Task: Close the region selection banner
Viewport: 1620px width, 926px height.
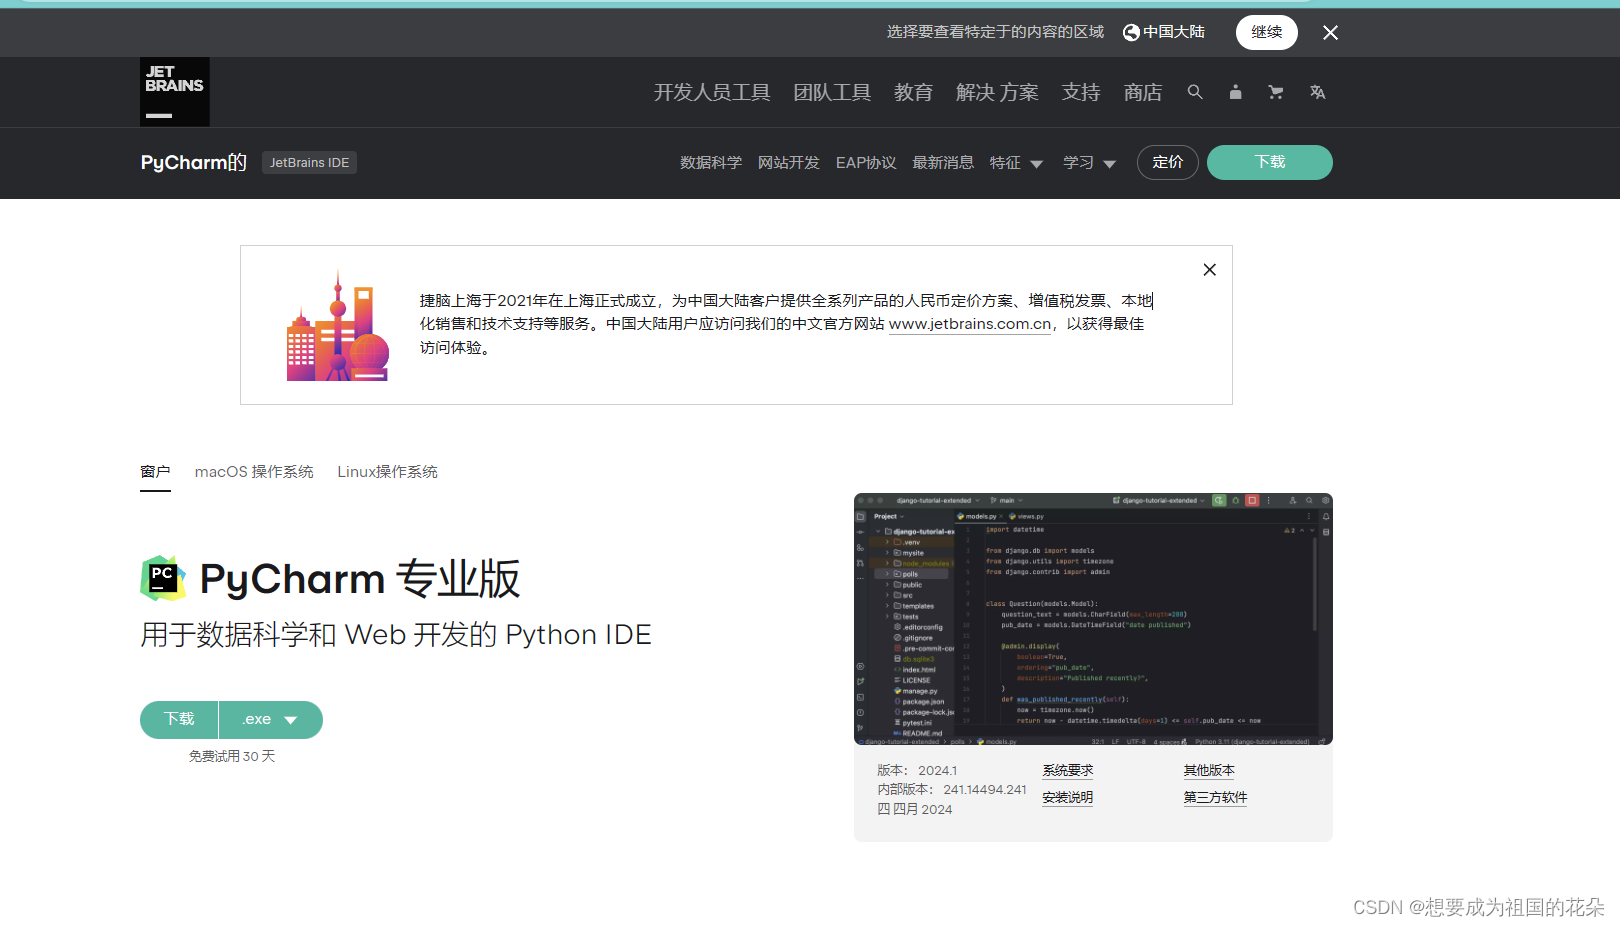Action: 1330,33
